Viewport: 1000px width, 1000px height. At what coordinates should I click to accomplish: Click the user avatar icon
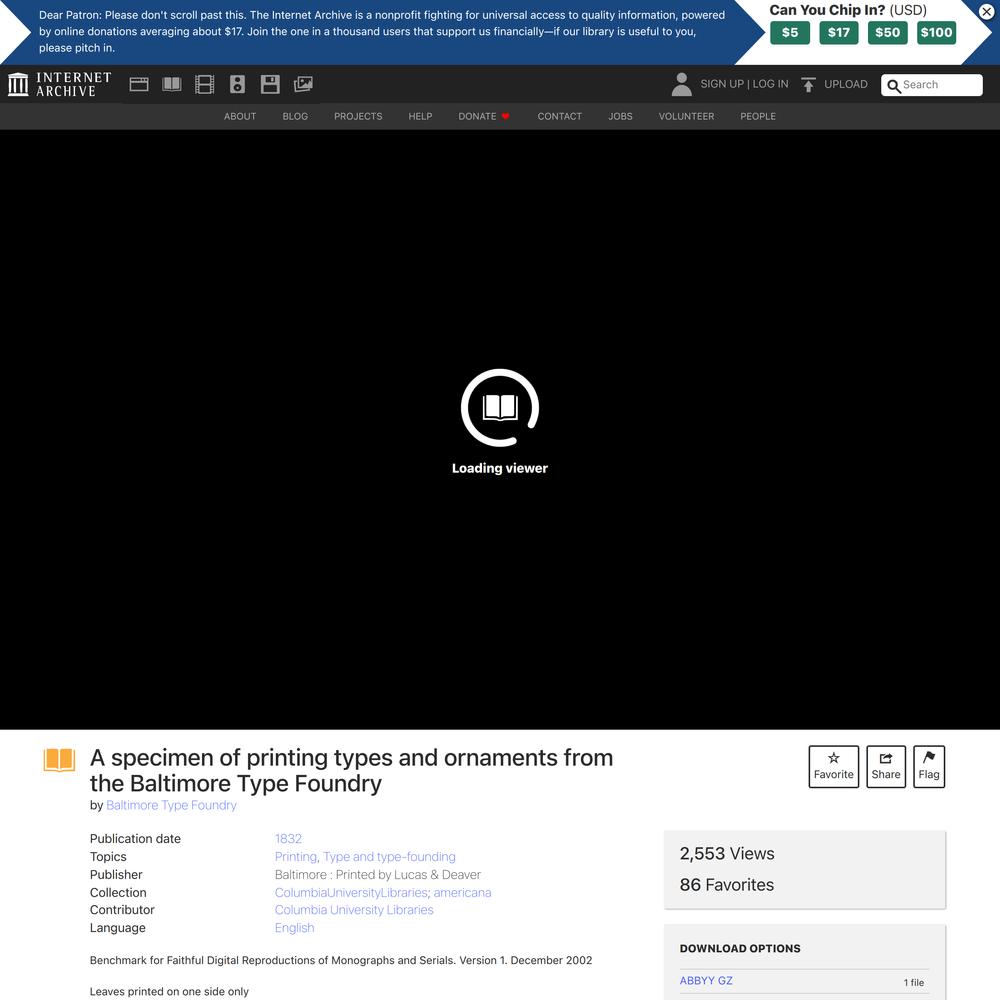[x=681, y=84]
